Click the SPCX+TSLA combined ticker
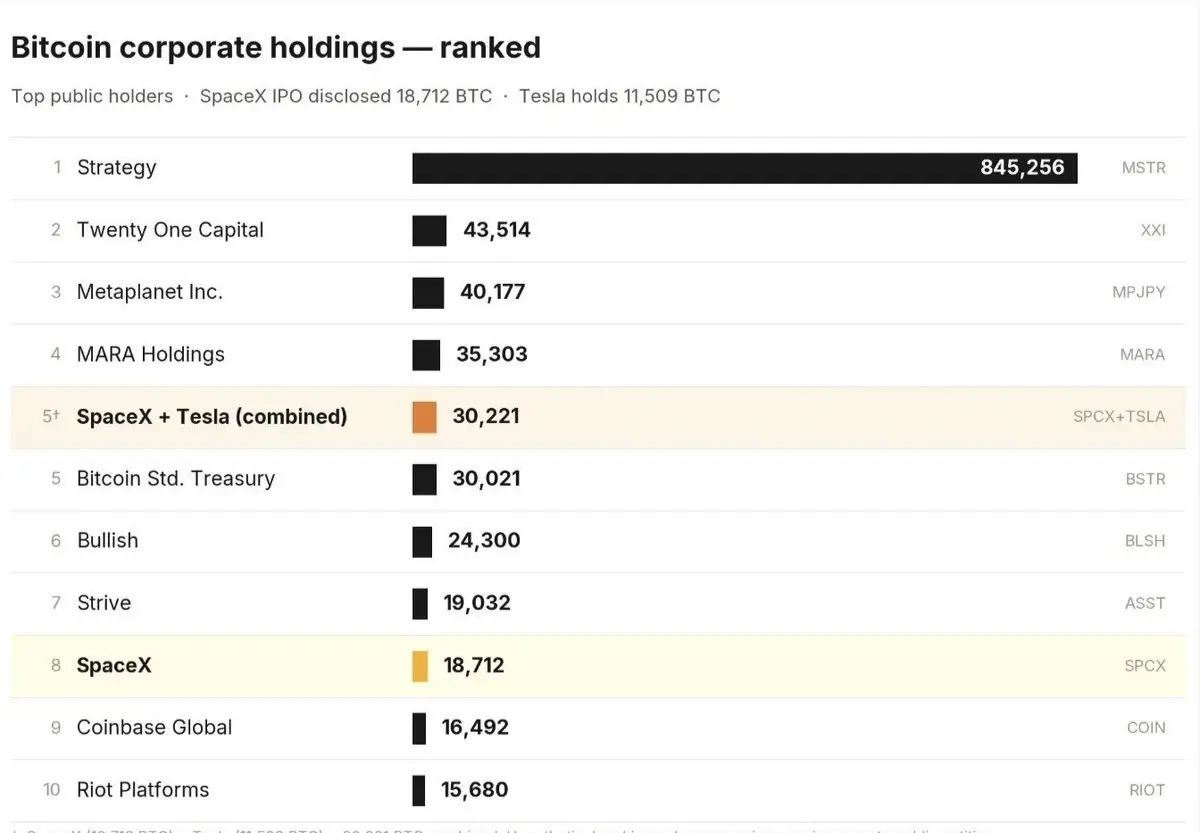1200x833 pixels. 1119,417
